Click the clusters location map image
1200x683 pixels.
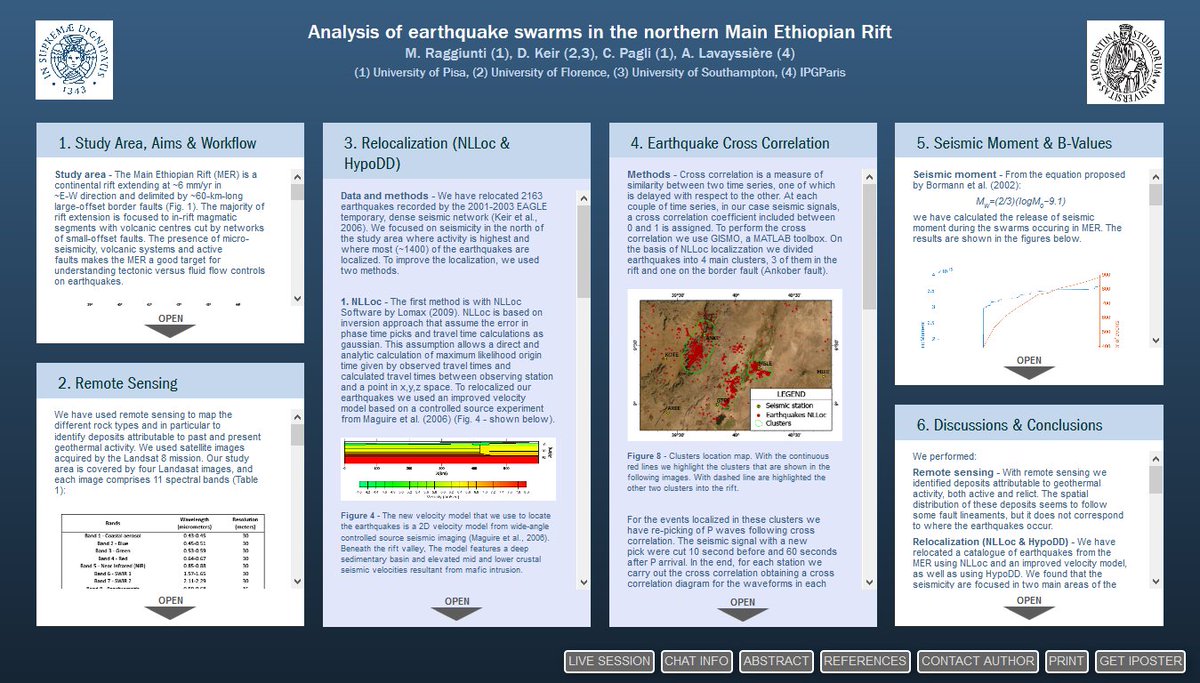(x=735, y=366)
